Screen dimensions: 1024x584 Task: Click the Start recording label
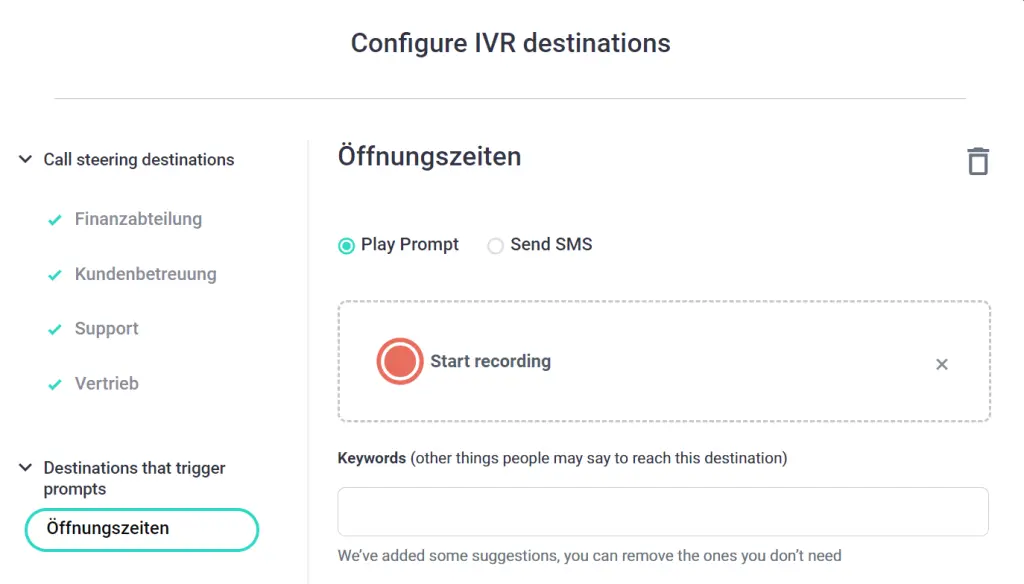[x=490, y=361]
